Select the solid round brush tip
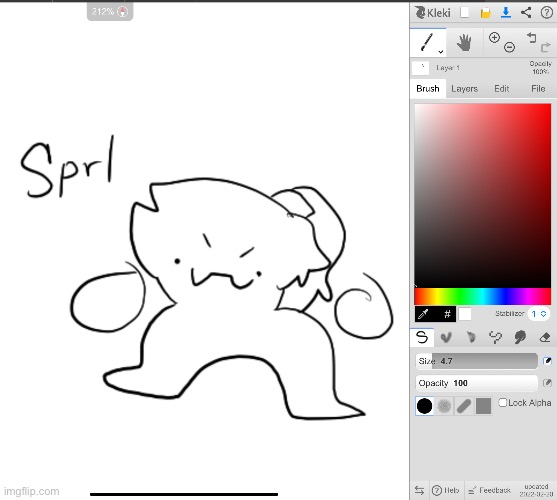Viewport: 557px width, 500px height. coord(424,406)
